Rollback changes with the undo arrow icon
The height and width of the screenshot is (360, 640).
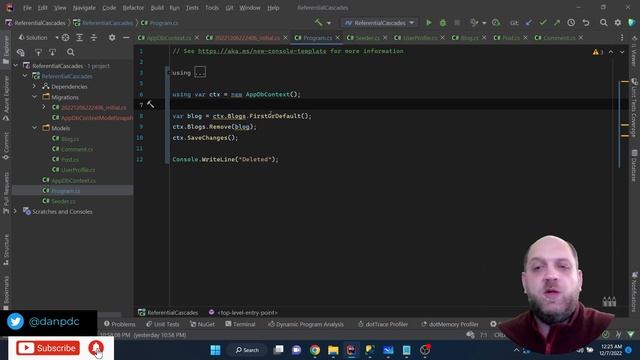click(586, 23)
